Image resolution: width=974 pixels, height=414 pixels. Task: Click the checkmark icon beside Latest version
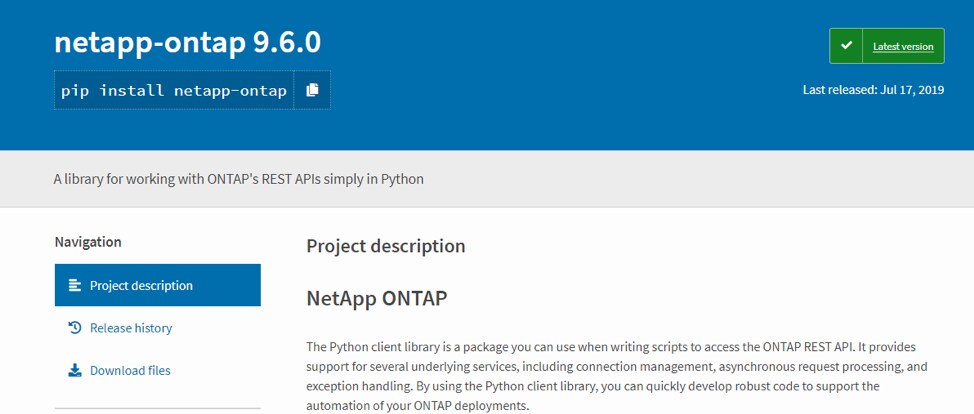(x=847, y=46)
